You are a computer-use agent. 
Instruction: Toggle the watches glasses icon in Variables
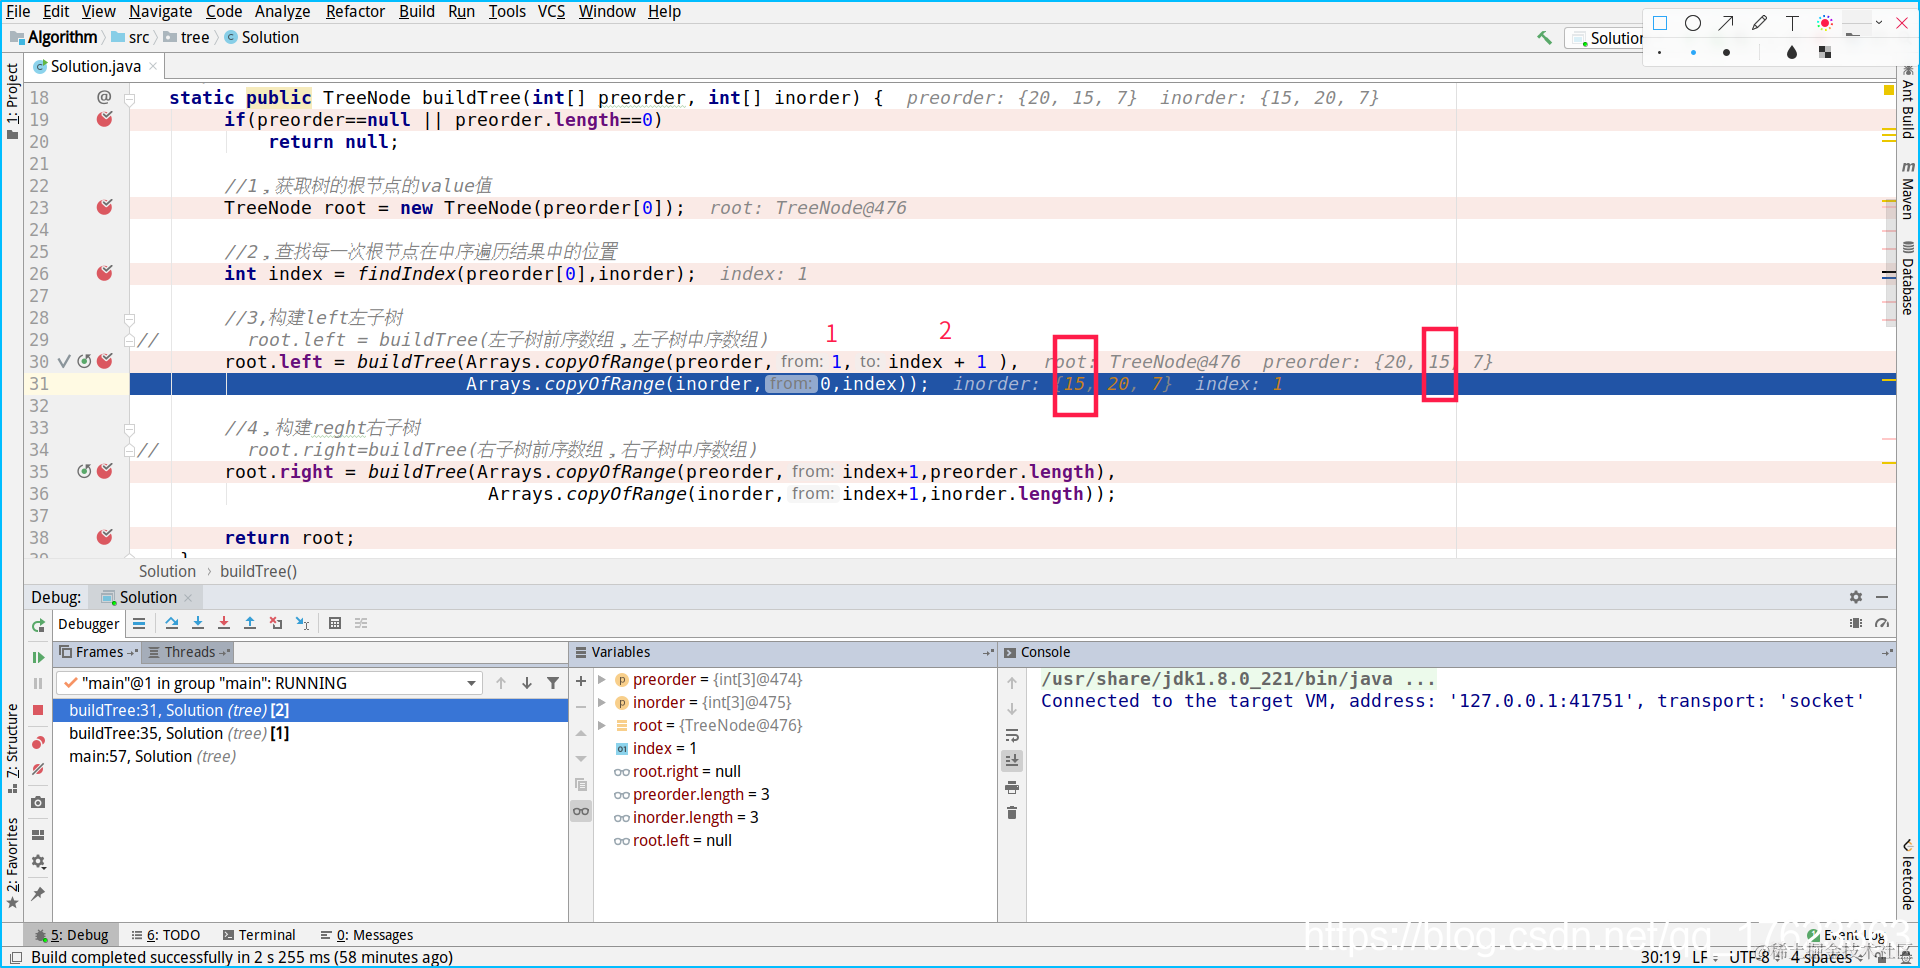pyautogui.click(x=581, y=810)
